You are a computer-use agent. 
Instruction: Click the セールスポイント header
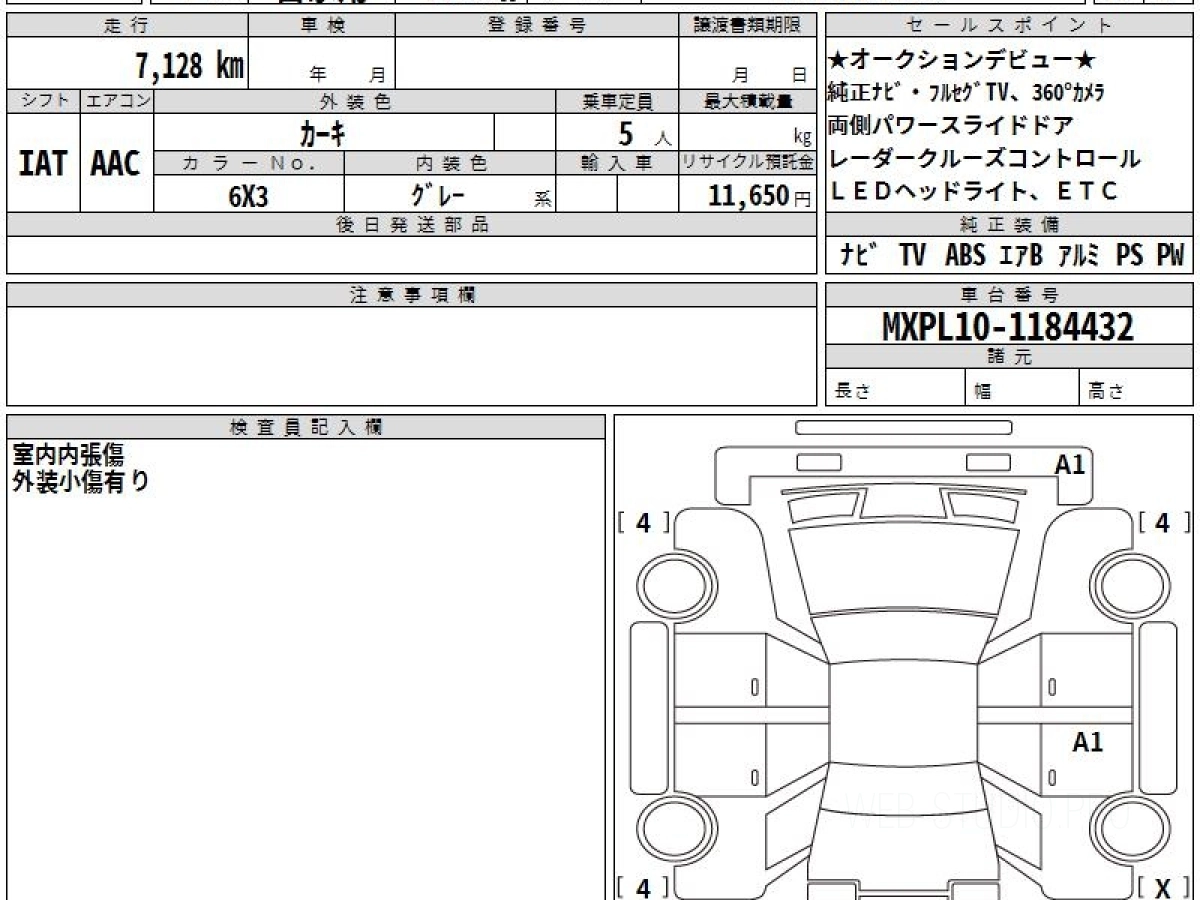click(x=1010, y=26)
